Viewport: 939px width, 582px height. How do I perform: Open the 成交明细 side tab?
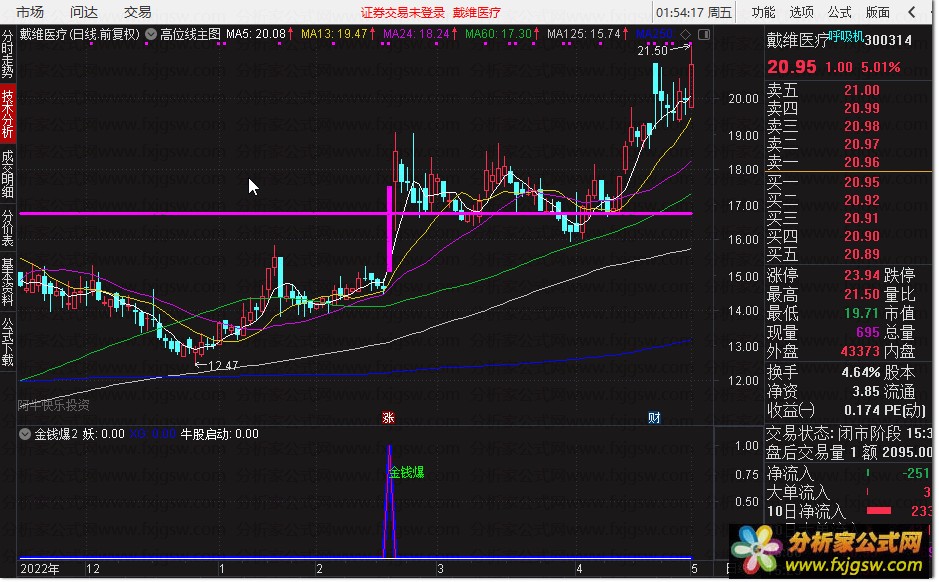coord(7,174)
